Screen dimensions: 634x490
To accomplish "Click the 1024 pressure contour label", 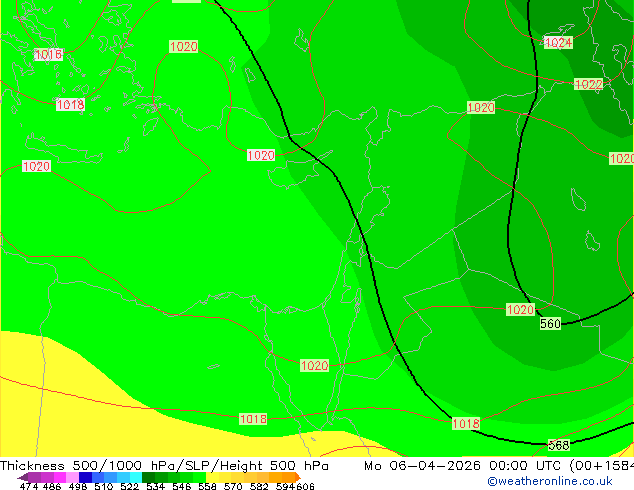I will tap(558, 42).
